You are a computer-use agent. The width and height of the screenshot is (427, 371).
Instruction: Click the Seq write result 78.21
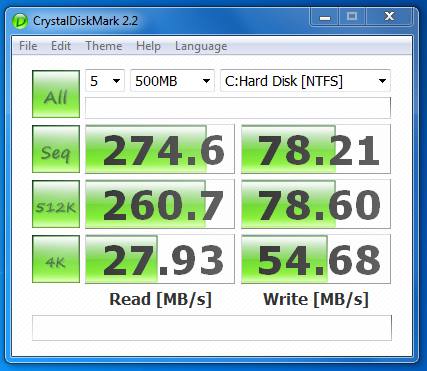316,149
